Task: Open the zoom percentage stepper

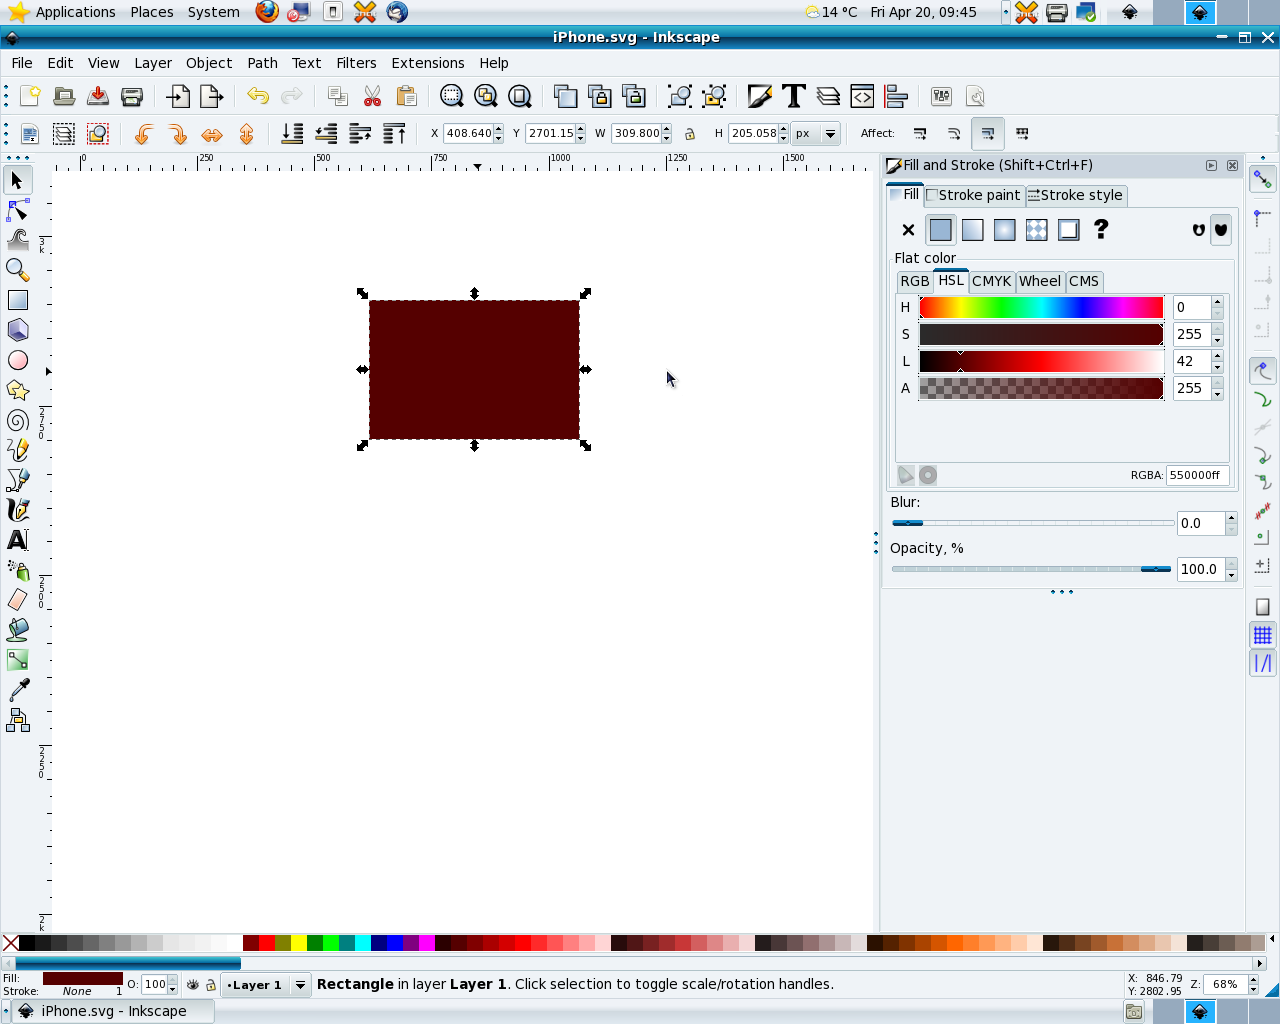Action: tap(1253, 984)
